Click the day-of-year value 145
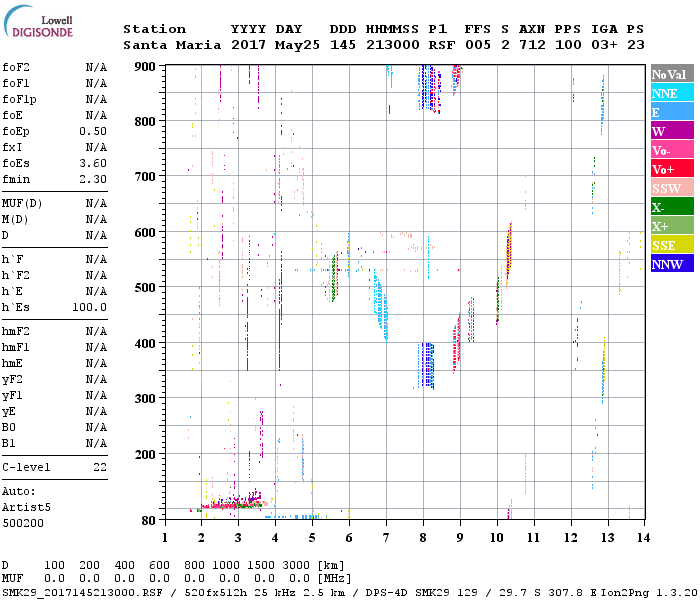The image size is (700, 600). coord(343,45)
